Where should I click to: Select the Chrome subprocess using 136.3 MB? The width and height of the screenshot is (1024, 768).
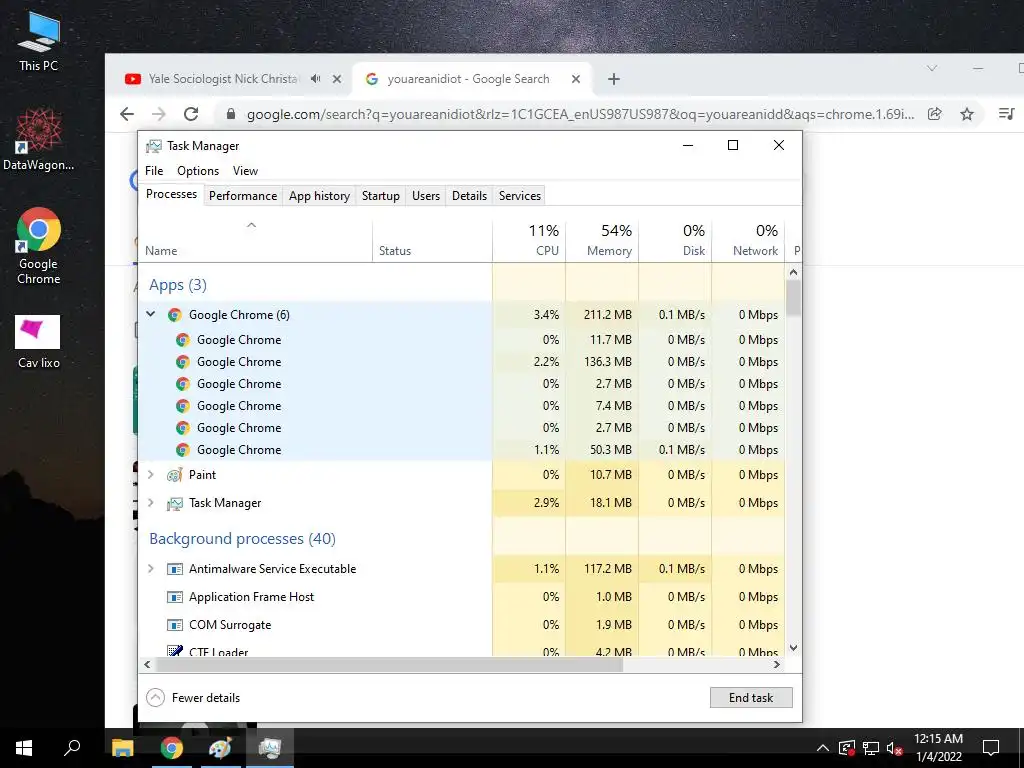coord(461,362)
